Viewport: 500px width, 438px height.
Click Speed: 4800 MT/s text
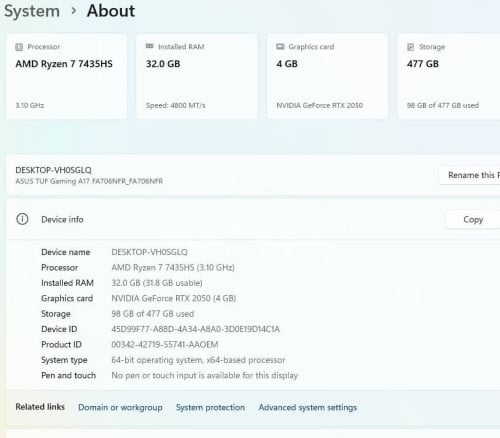(176, 105)
